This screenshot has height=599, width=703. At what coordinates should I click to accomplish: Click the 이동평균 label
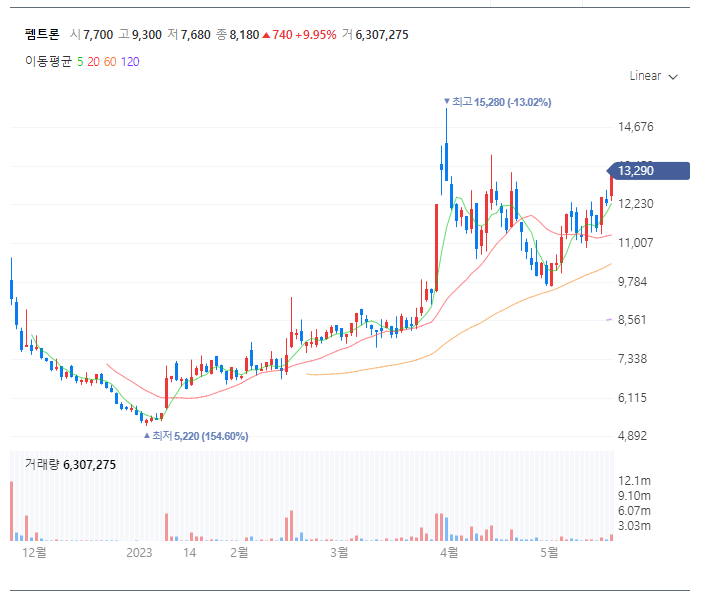(x=48, y=62)
